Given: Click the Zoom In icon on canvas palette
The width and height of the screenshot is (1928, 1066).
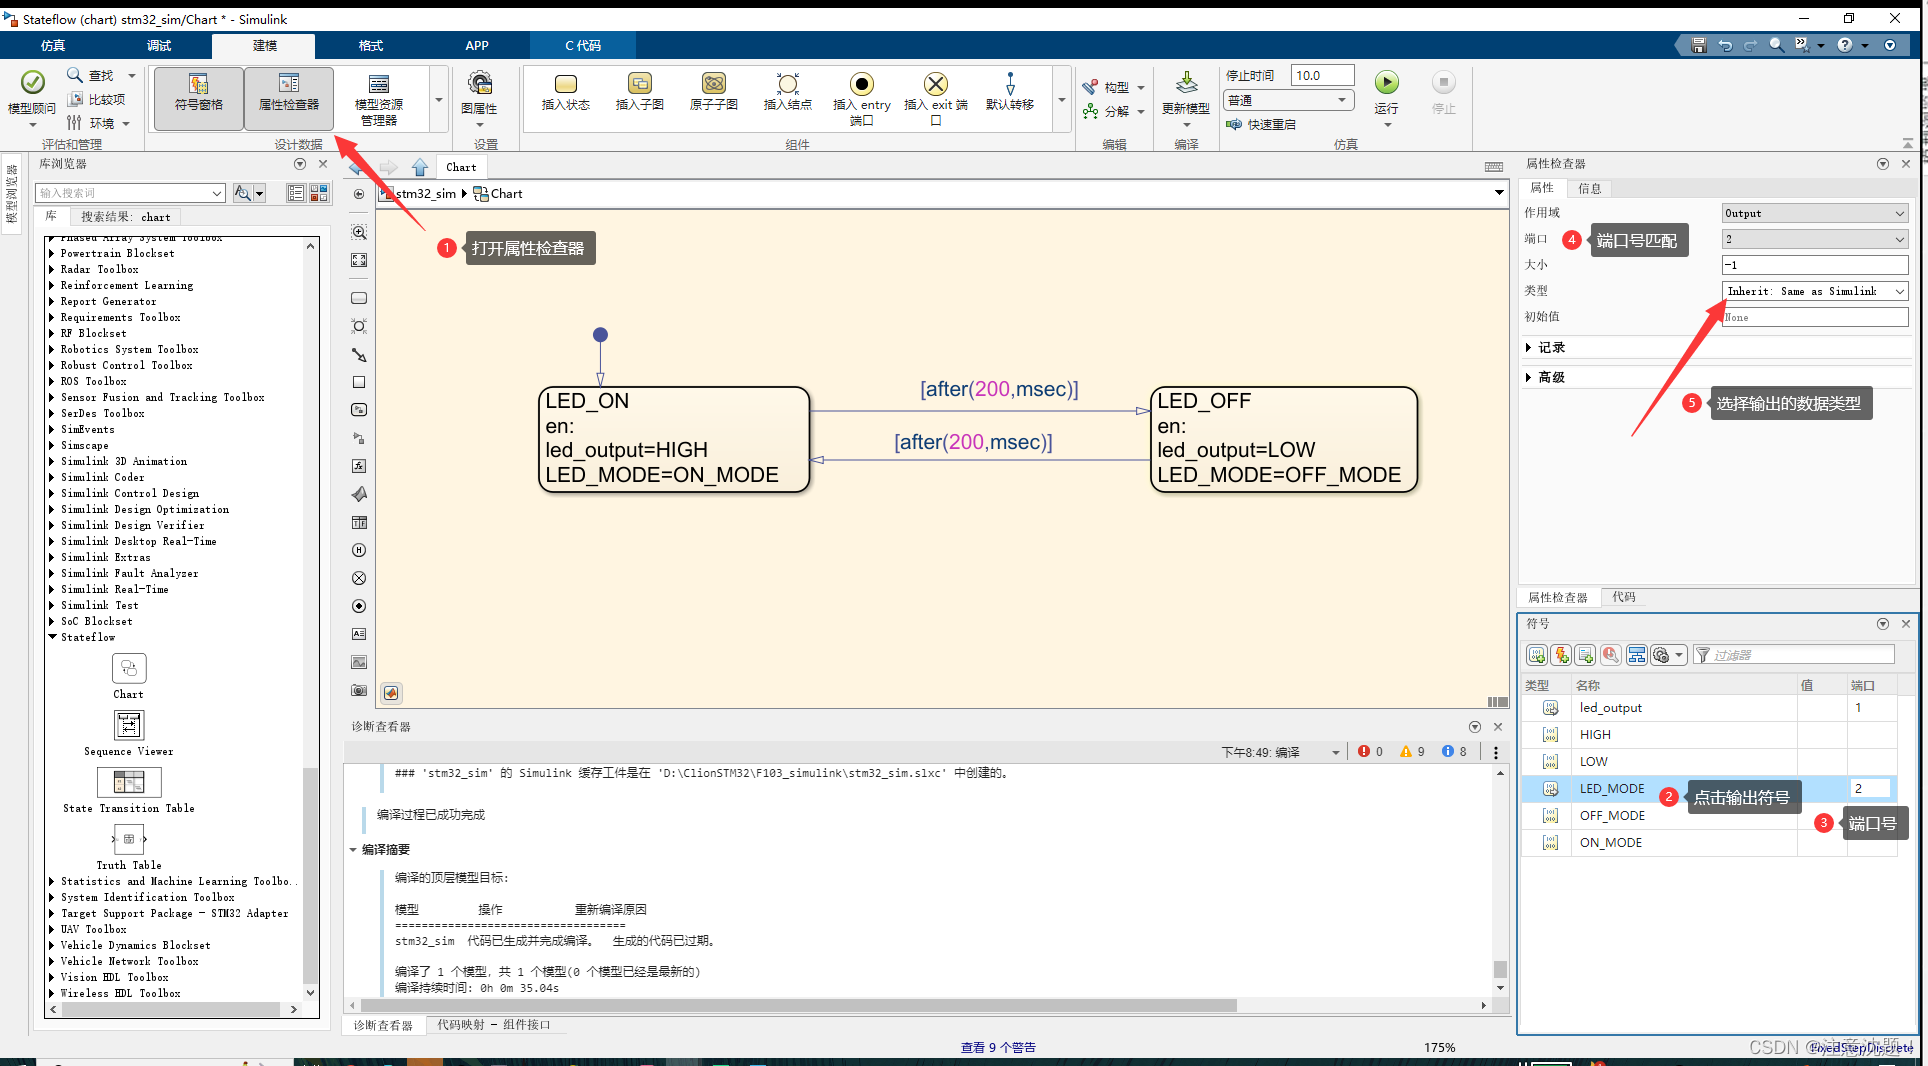Looking at the screenshot, I should 359,232.
